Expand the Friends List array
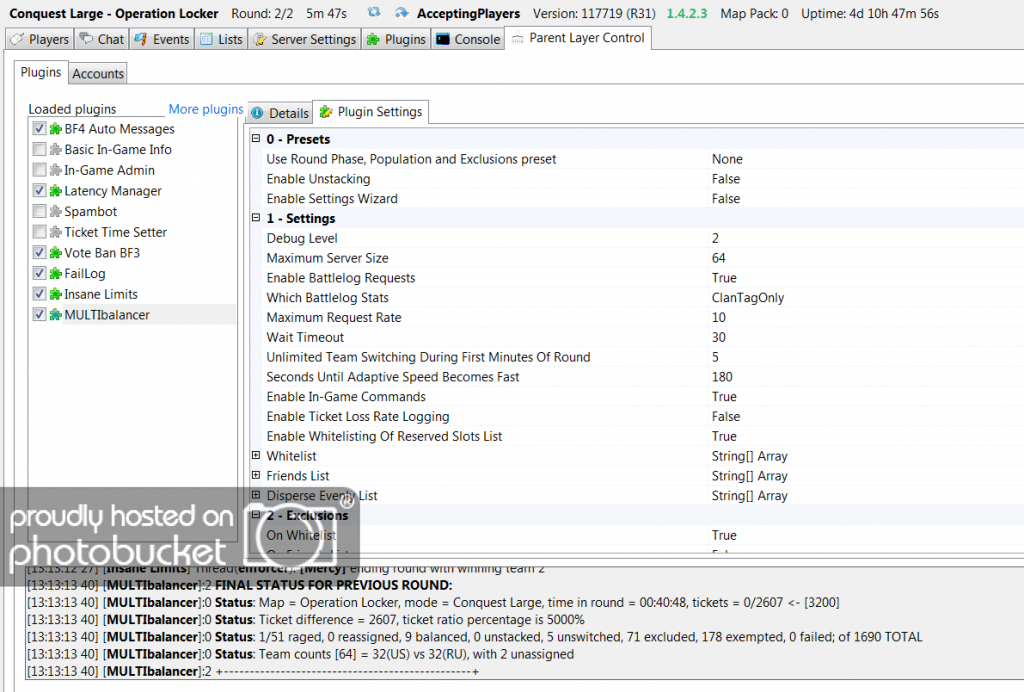This screenshot has width=1024, height=692. 256,476
